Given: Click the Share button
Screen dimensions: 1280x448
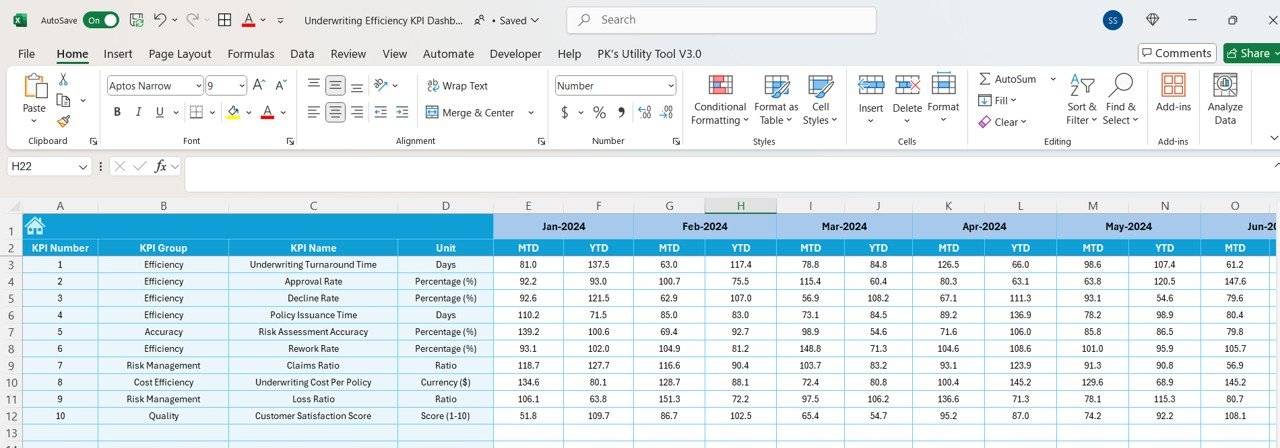Looking at the screenshot, I should [1250, 53].
